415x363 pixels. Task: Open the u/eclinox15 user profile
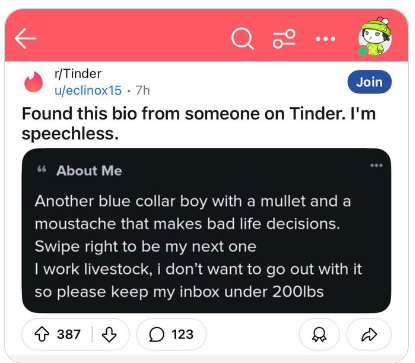click(88, 90)
